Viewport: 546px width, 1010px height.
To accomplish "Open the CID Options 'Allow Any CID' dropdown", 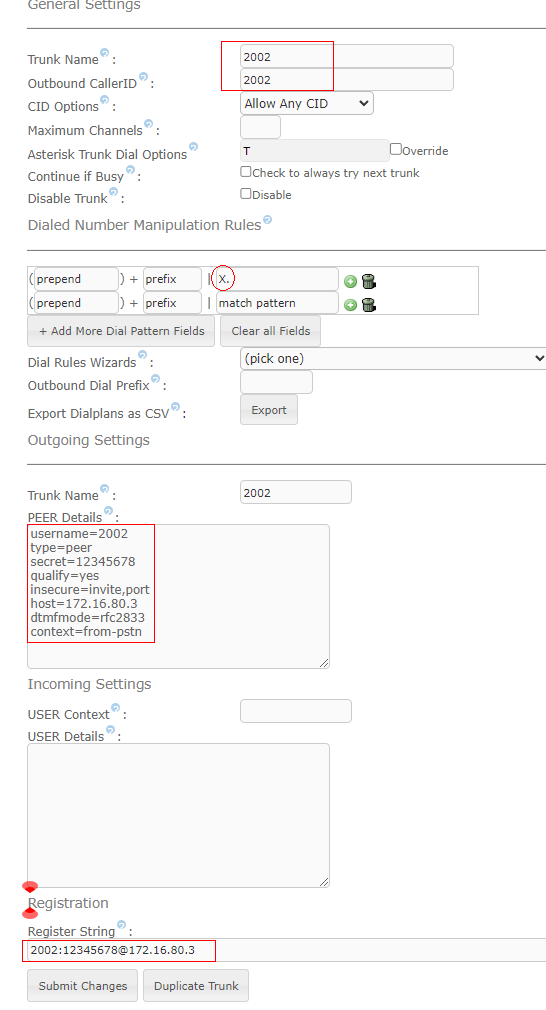I will point(306,103).
